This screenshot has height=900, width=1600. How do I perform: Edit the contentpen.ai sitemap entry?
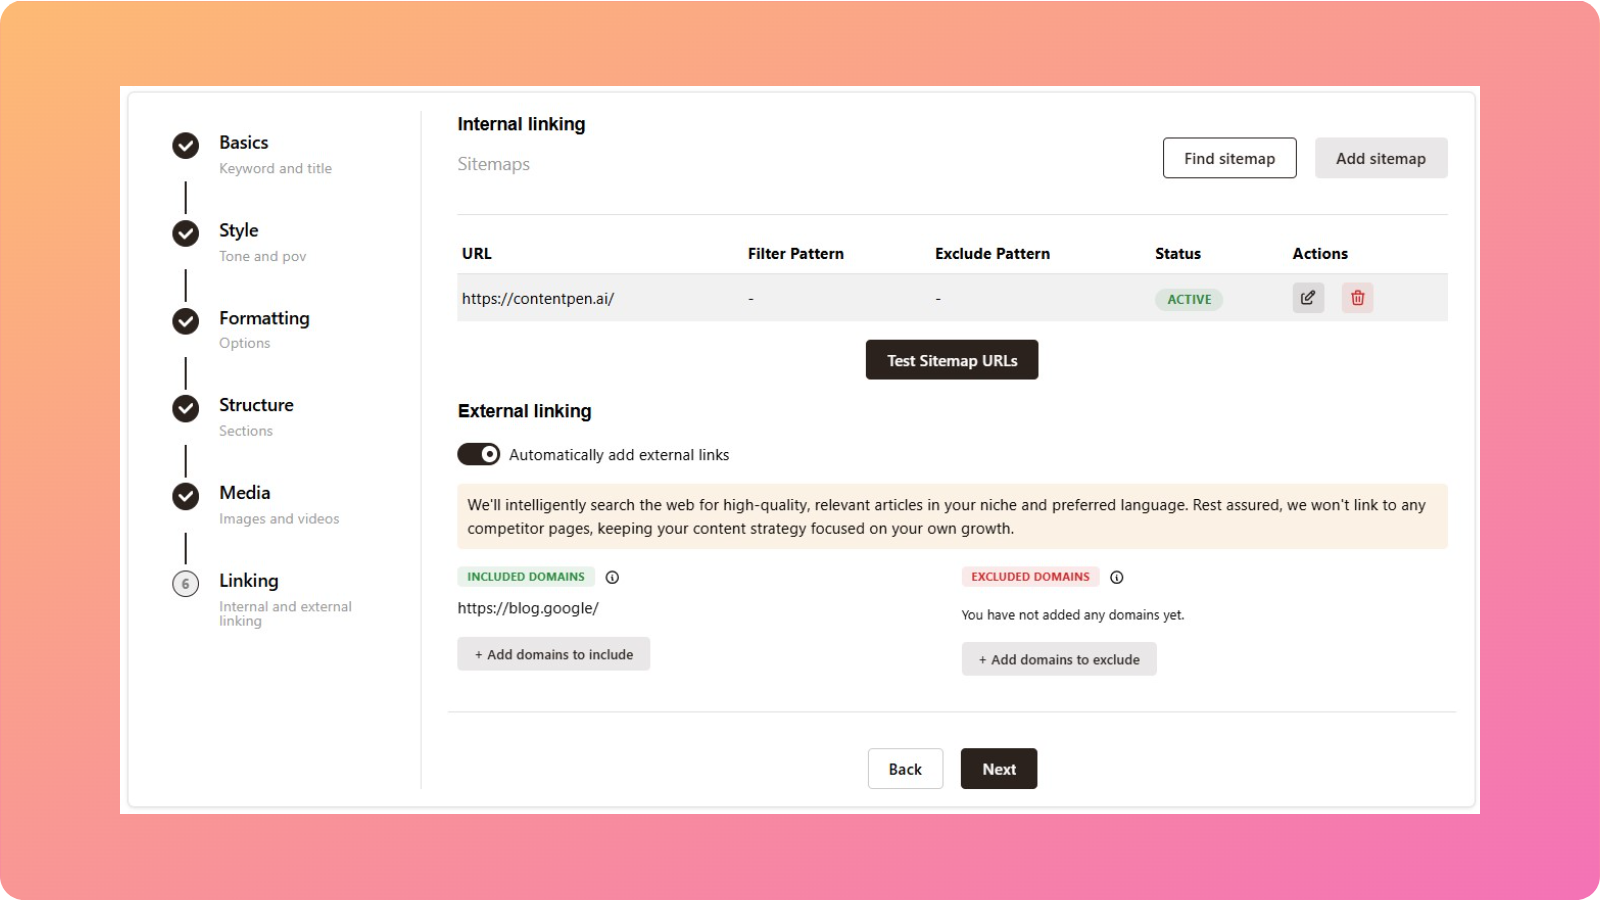[1307, 297]
